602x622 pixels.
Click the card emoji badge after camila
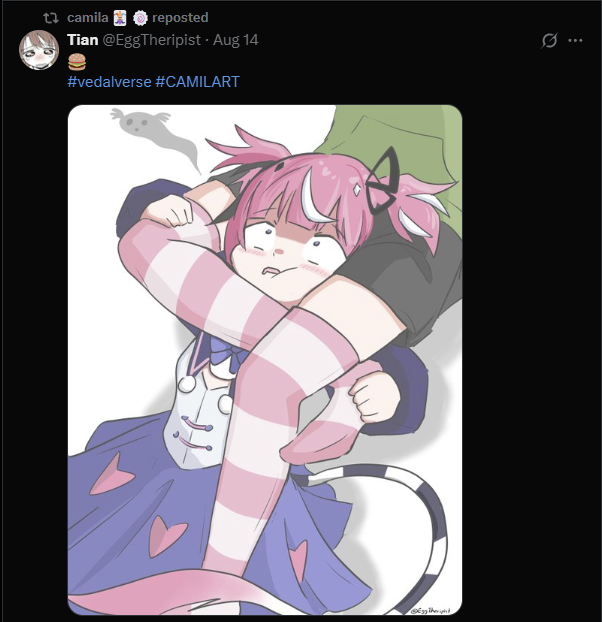120,18
